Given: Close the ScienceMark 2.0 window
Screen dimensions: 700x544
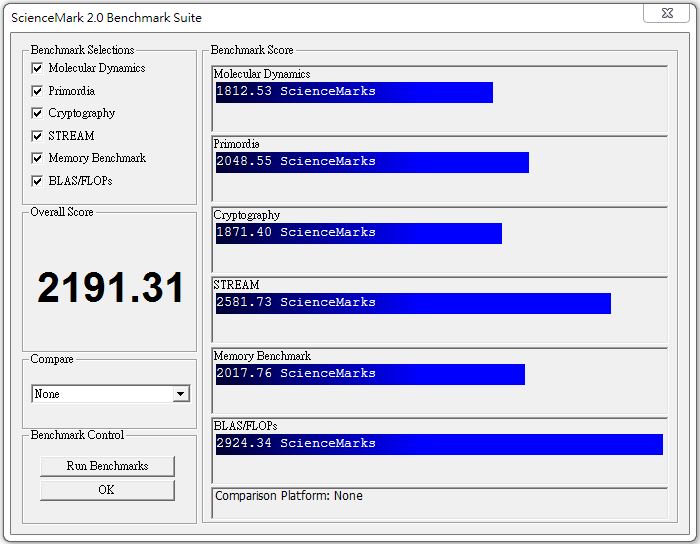Looking at the screenshot, I should pos(665,15).
